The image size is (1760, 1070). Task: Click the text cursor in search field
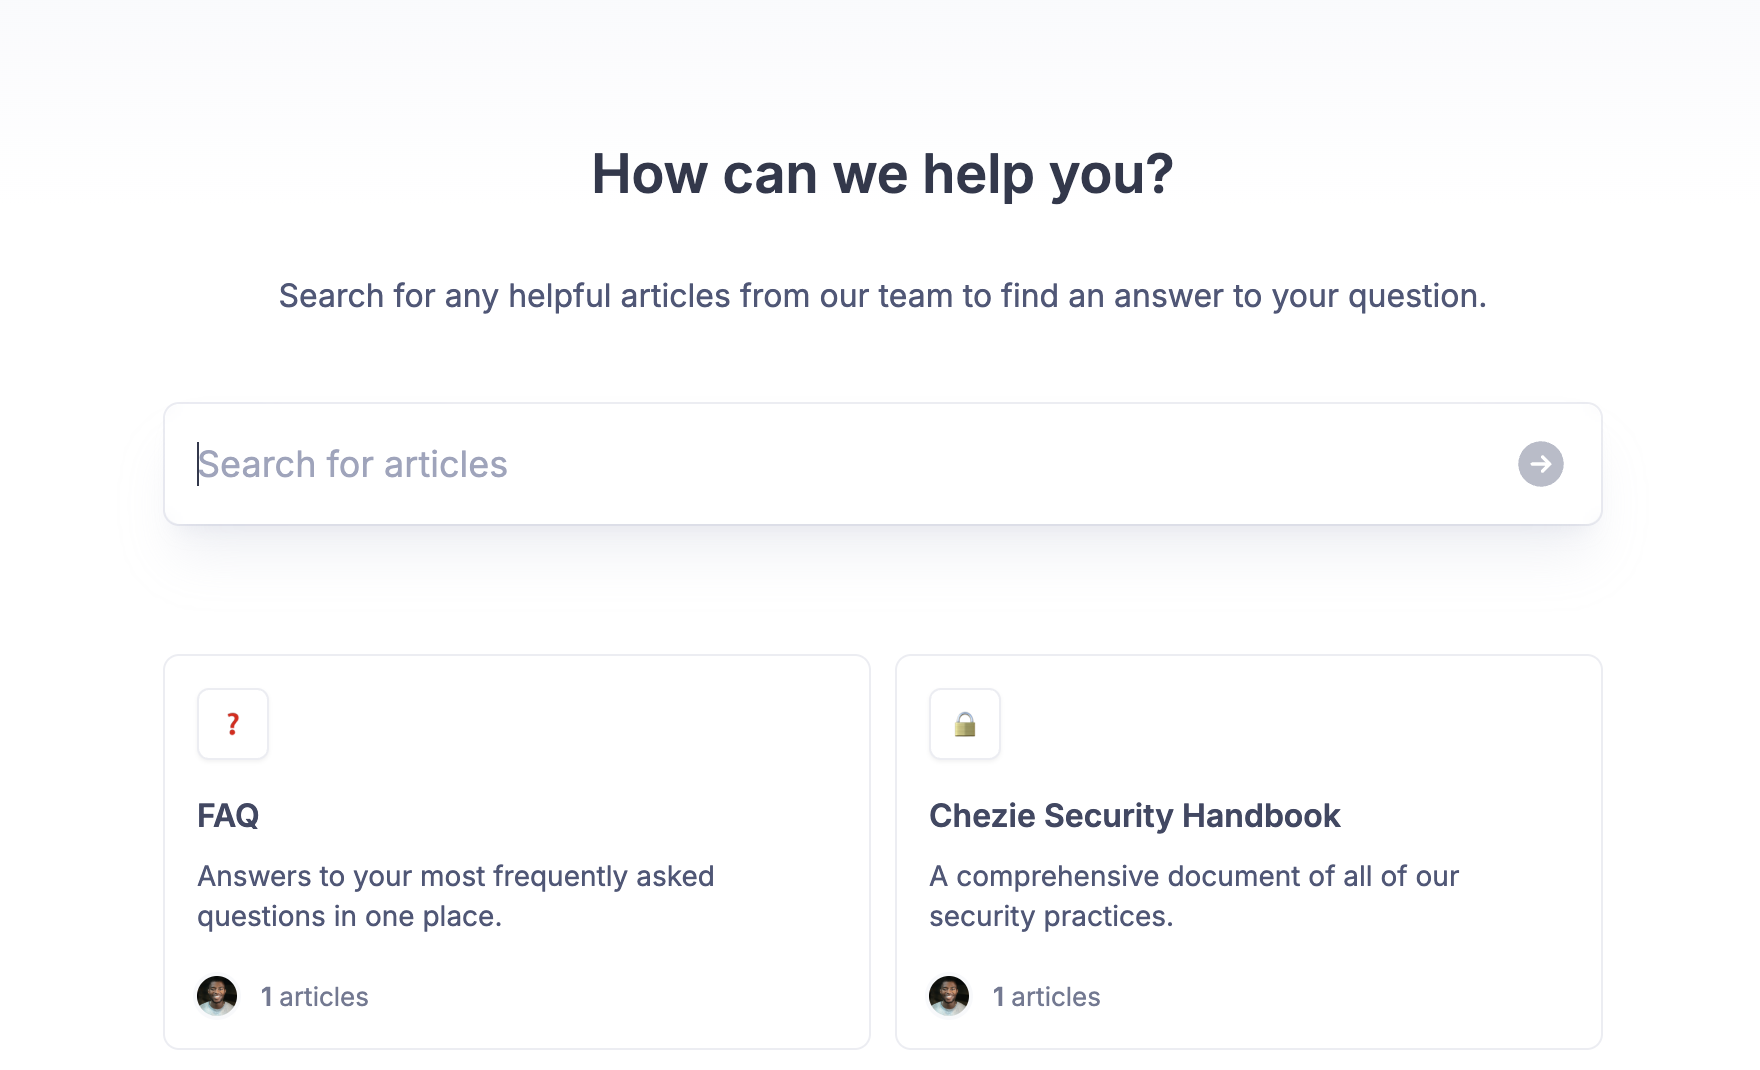(x=198, y=464)
